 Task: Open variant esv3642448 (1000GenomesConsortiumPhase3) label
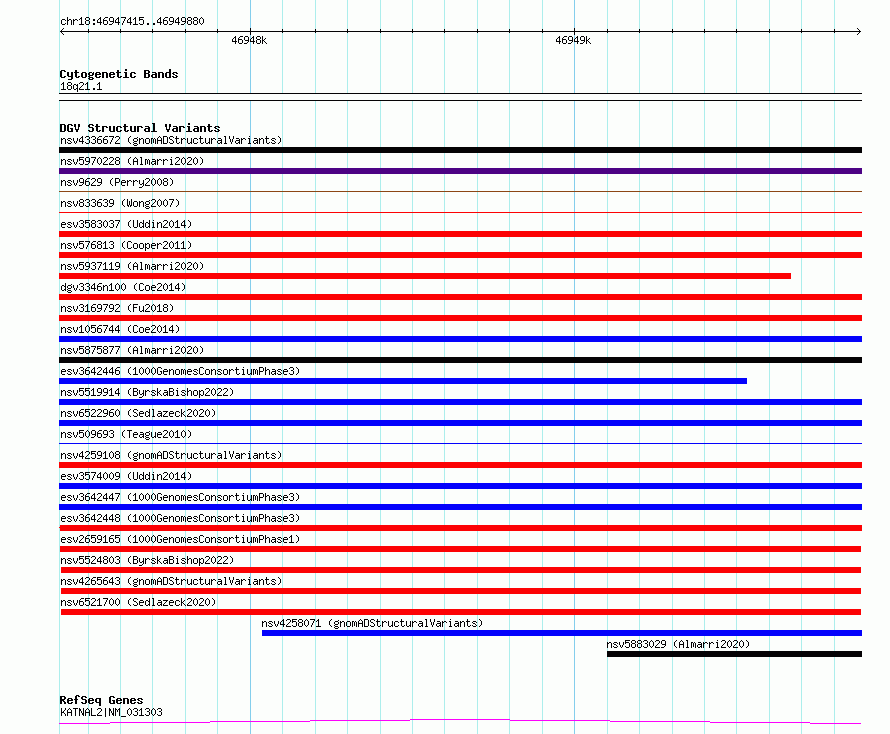[180, 518]
